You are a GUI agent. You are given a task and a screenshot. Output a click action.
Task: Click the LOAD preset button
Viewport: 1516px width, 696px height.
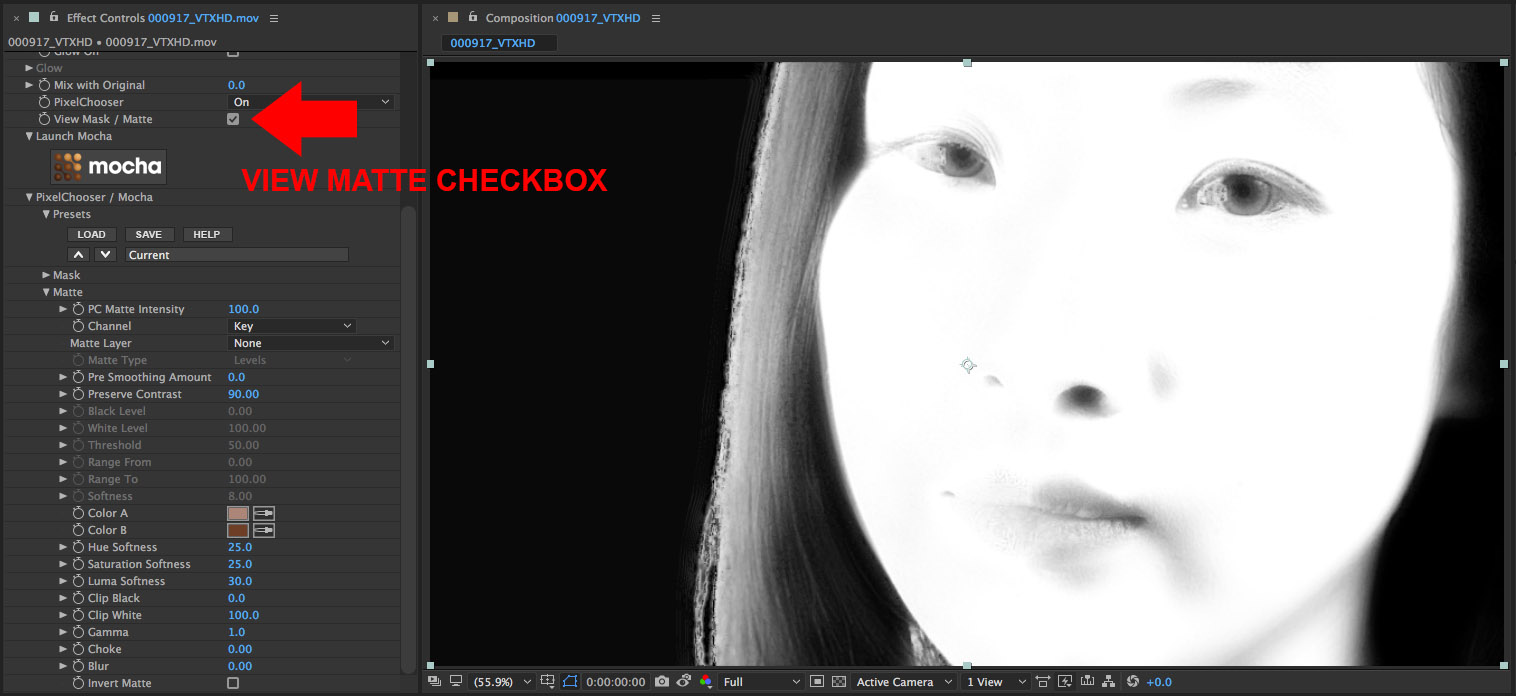[92, 234]
